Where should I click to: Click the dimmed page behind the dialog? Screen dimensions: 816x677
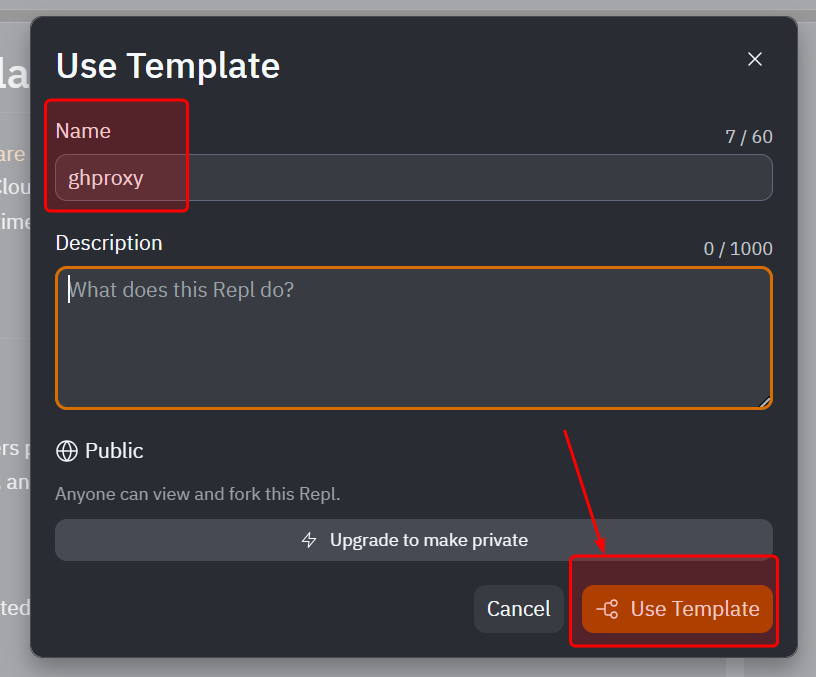[12, 400]
